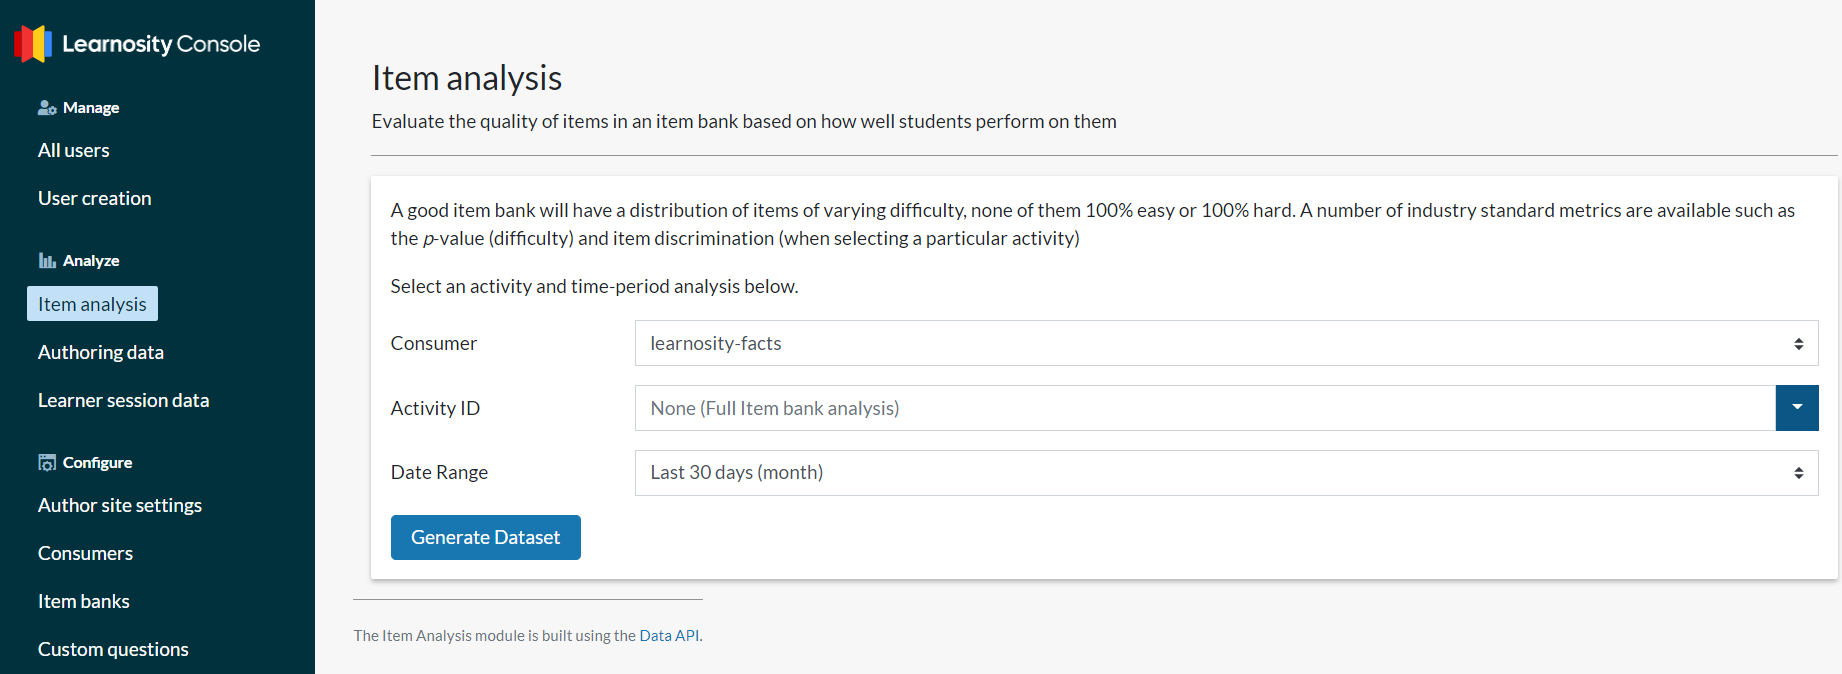Click the Learnosity Console logo icon
The width and height of the screenshot is (1842, 674).
[33, 44]
